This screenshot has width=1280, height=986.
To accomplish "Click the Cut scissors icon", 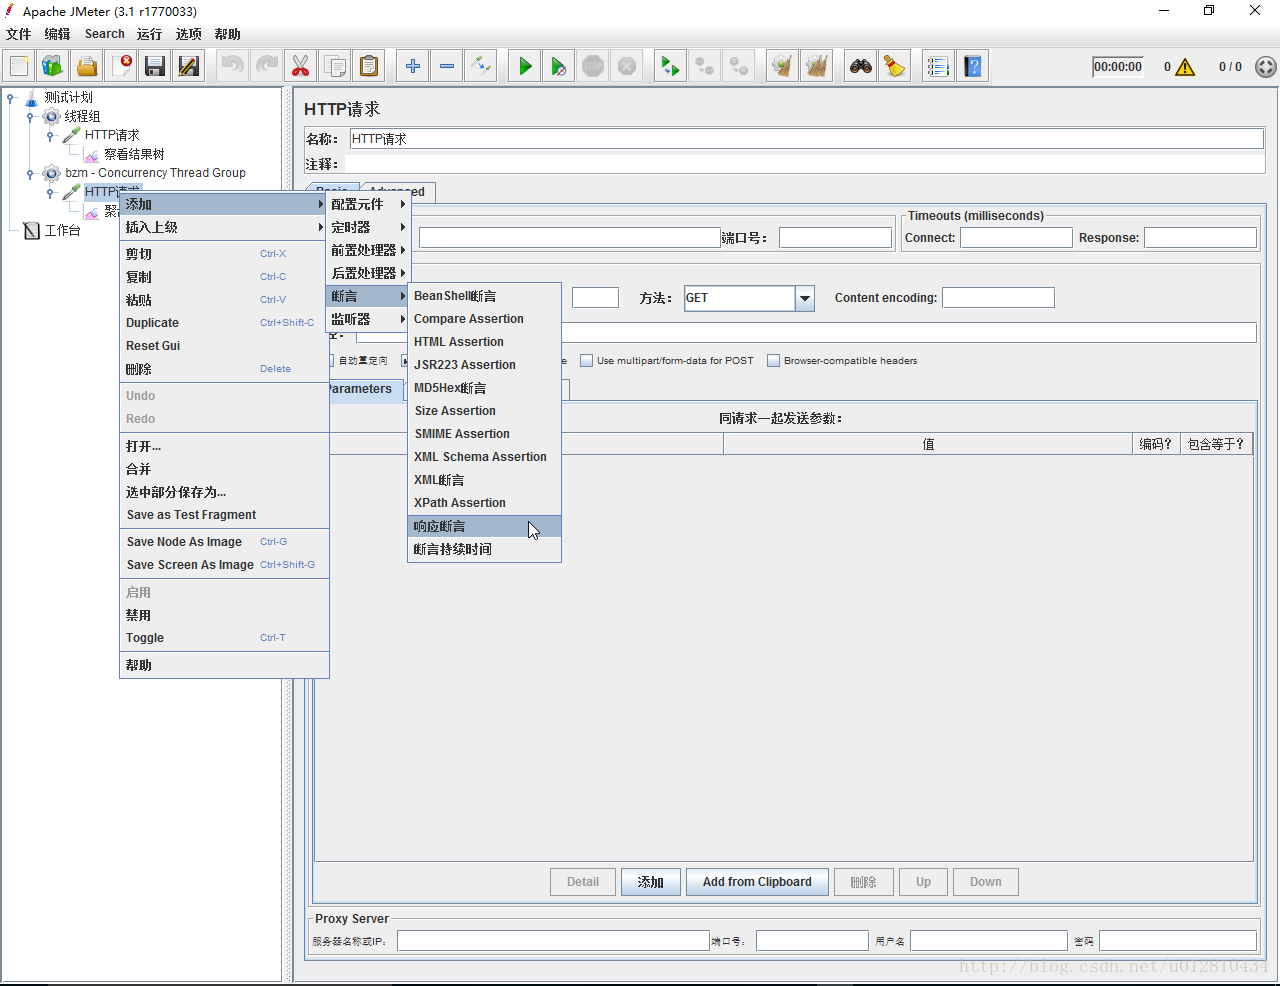I will 300,66.
